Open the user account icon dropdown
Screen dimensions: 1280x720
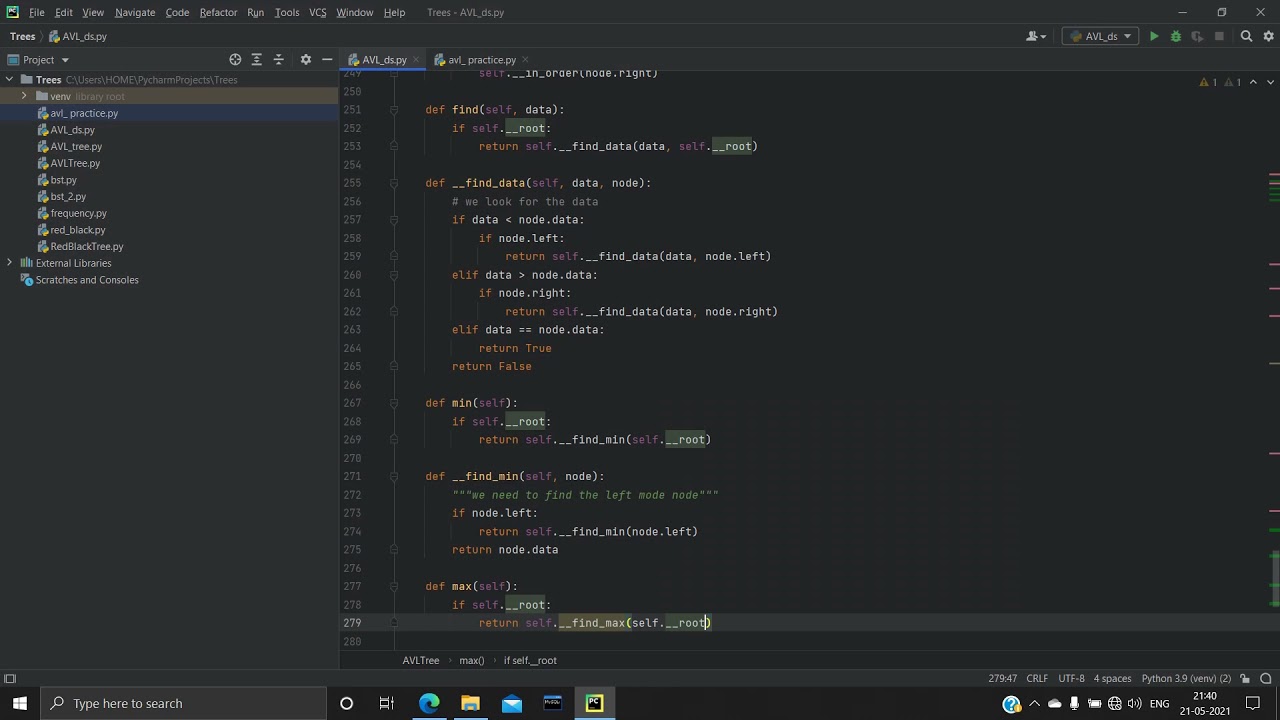pos(1036,36)
